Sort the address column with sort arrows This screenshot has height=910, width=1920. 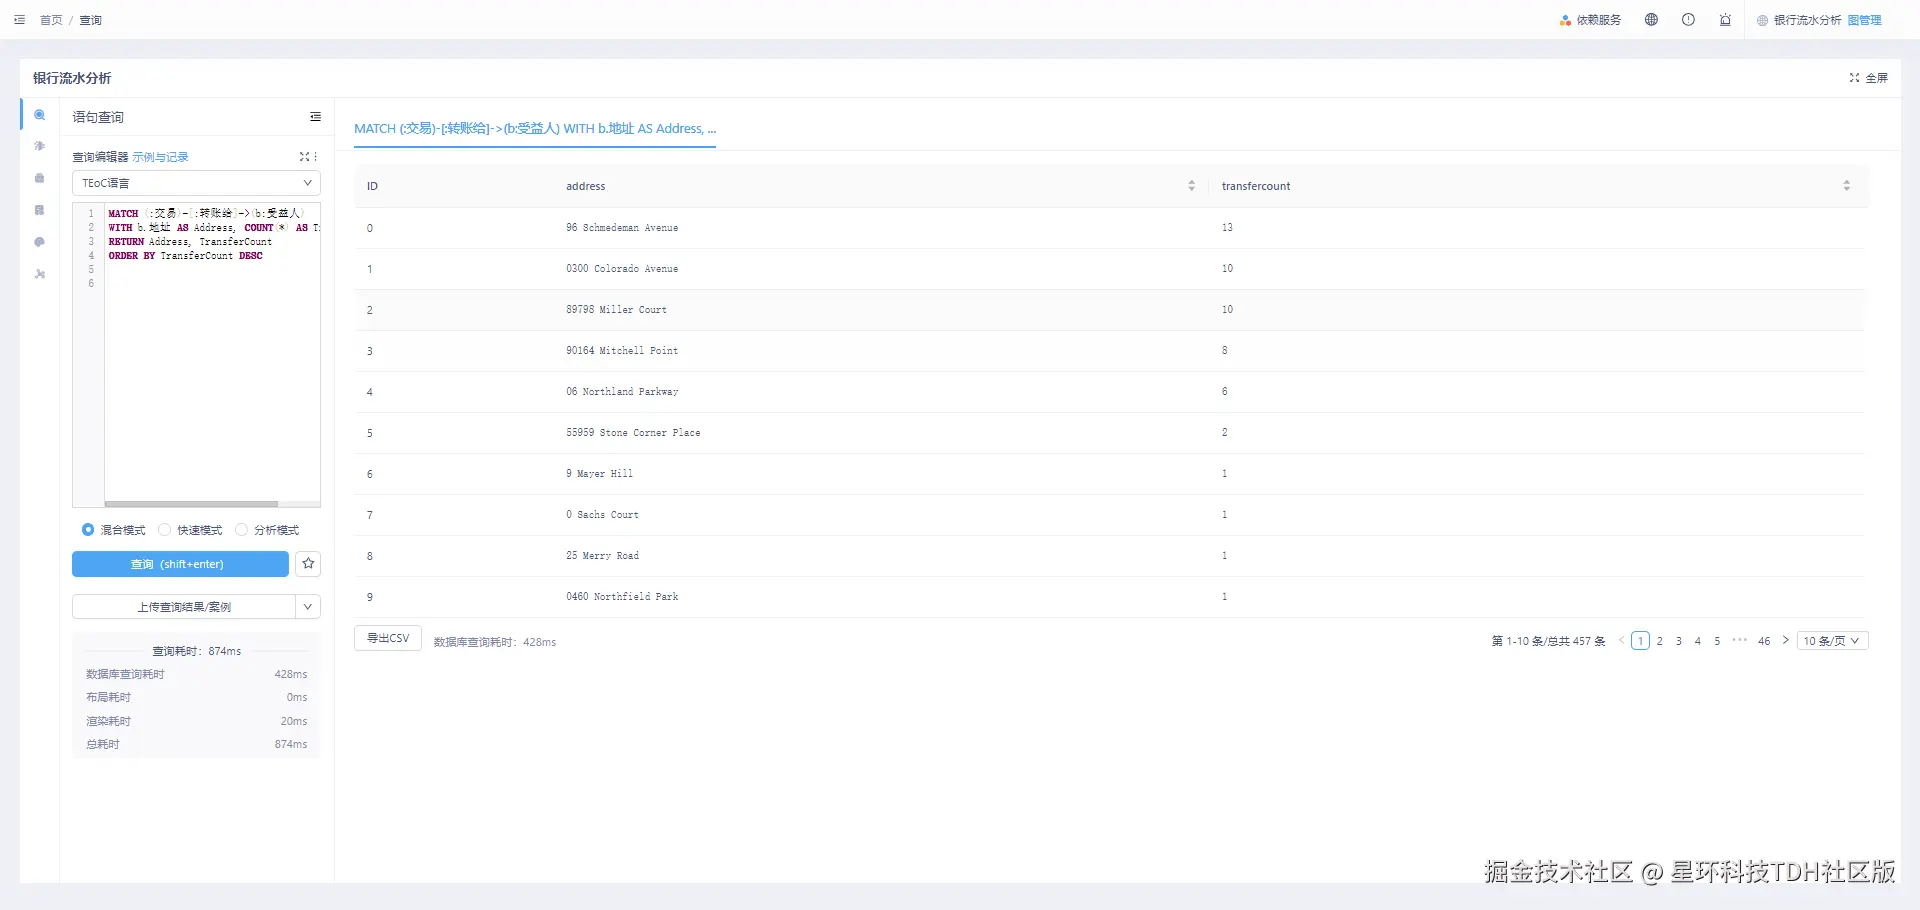[1191, 186]
